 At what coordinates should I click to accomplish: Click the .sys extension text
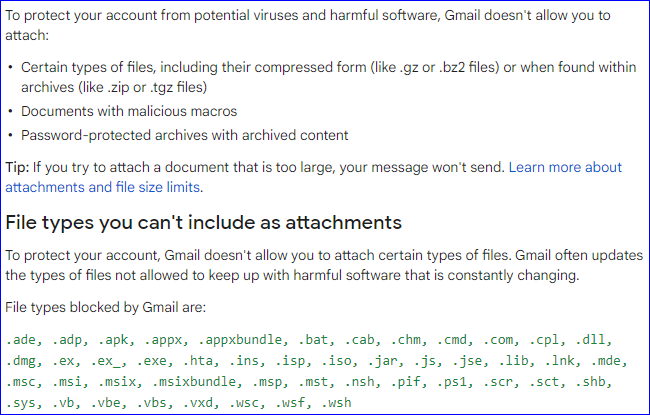21,403
